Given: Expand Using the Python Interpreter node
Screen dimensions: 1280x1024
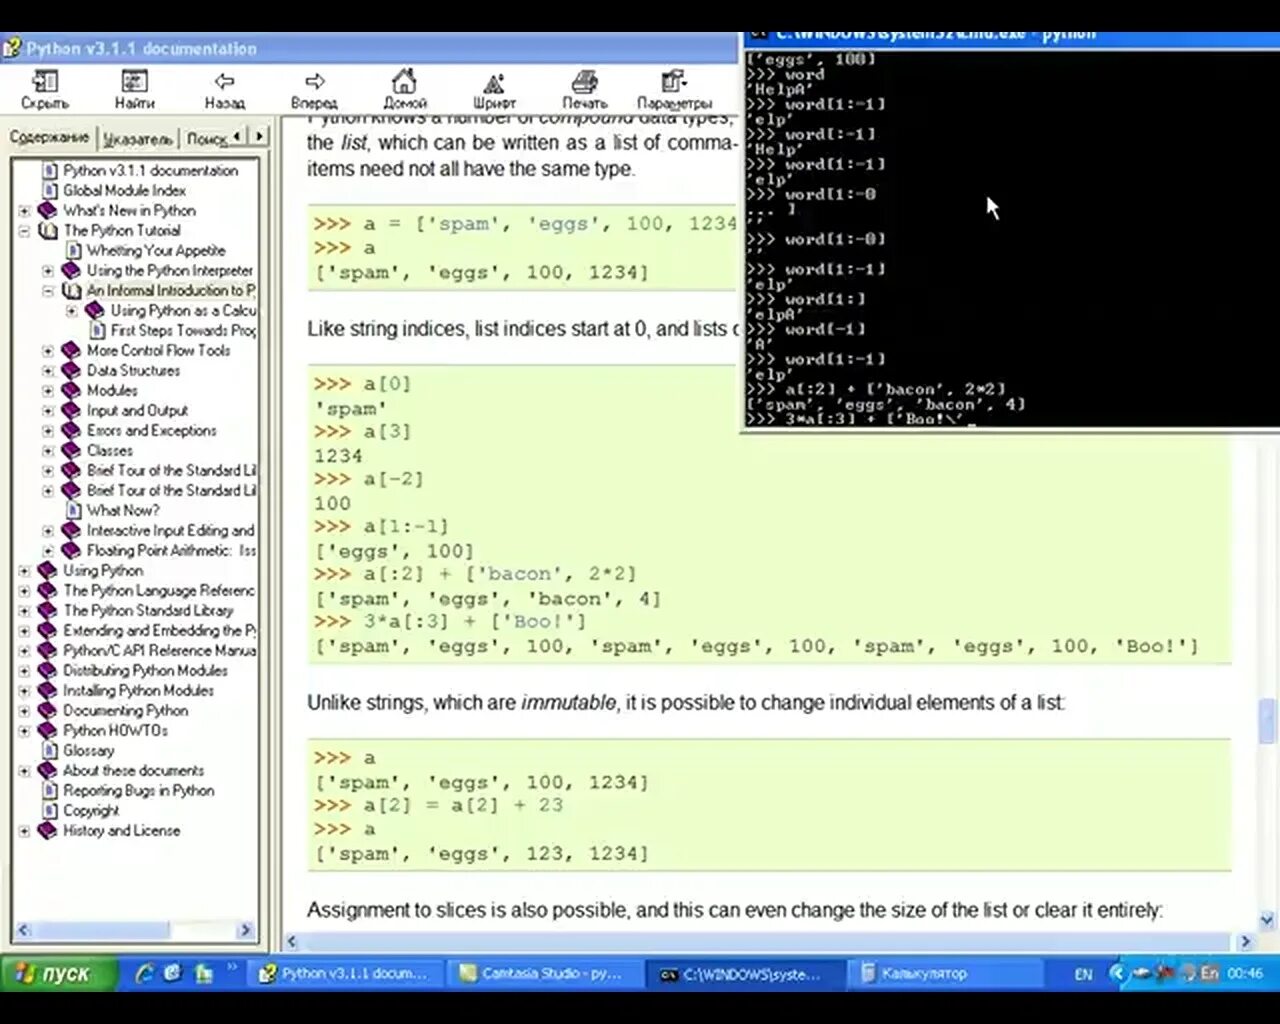Looking at the screenshot, I should point(48,270).
